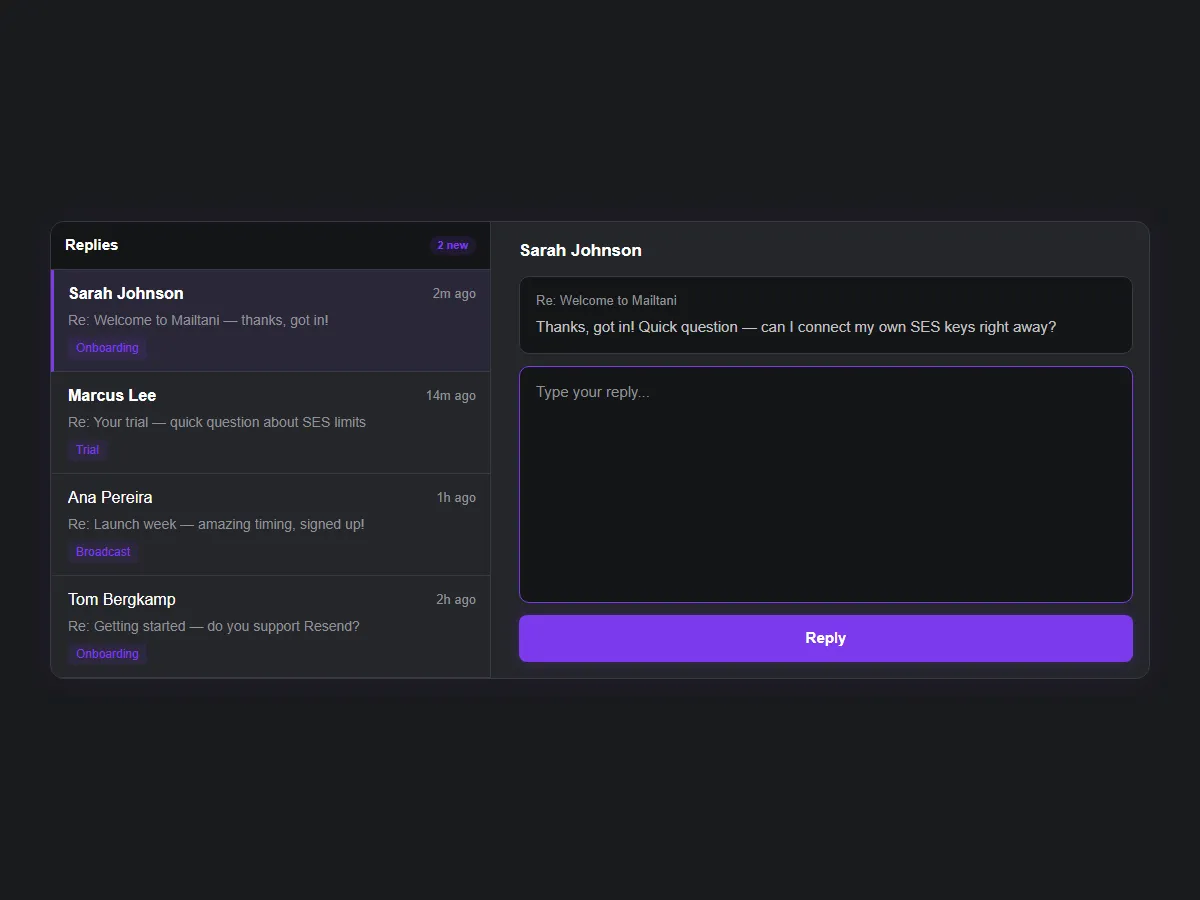Click the 'Re: Welcome to Mailtani' subject line
1200x900 pixels.
coord(606,300)
